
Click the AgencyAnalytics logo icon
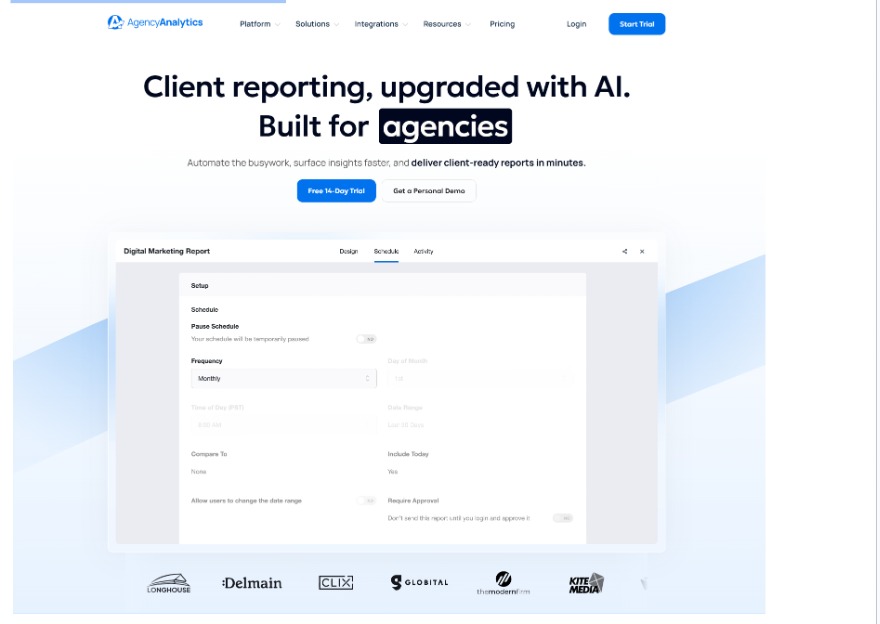tap(114, 22)
